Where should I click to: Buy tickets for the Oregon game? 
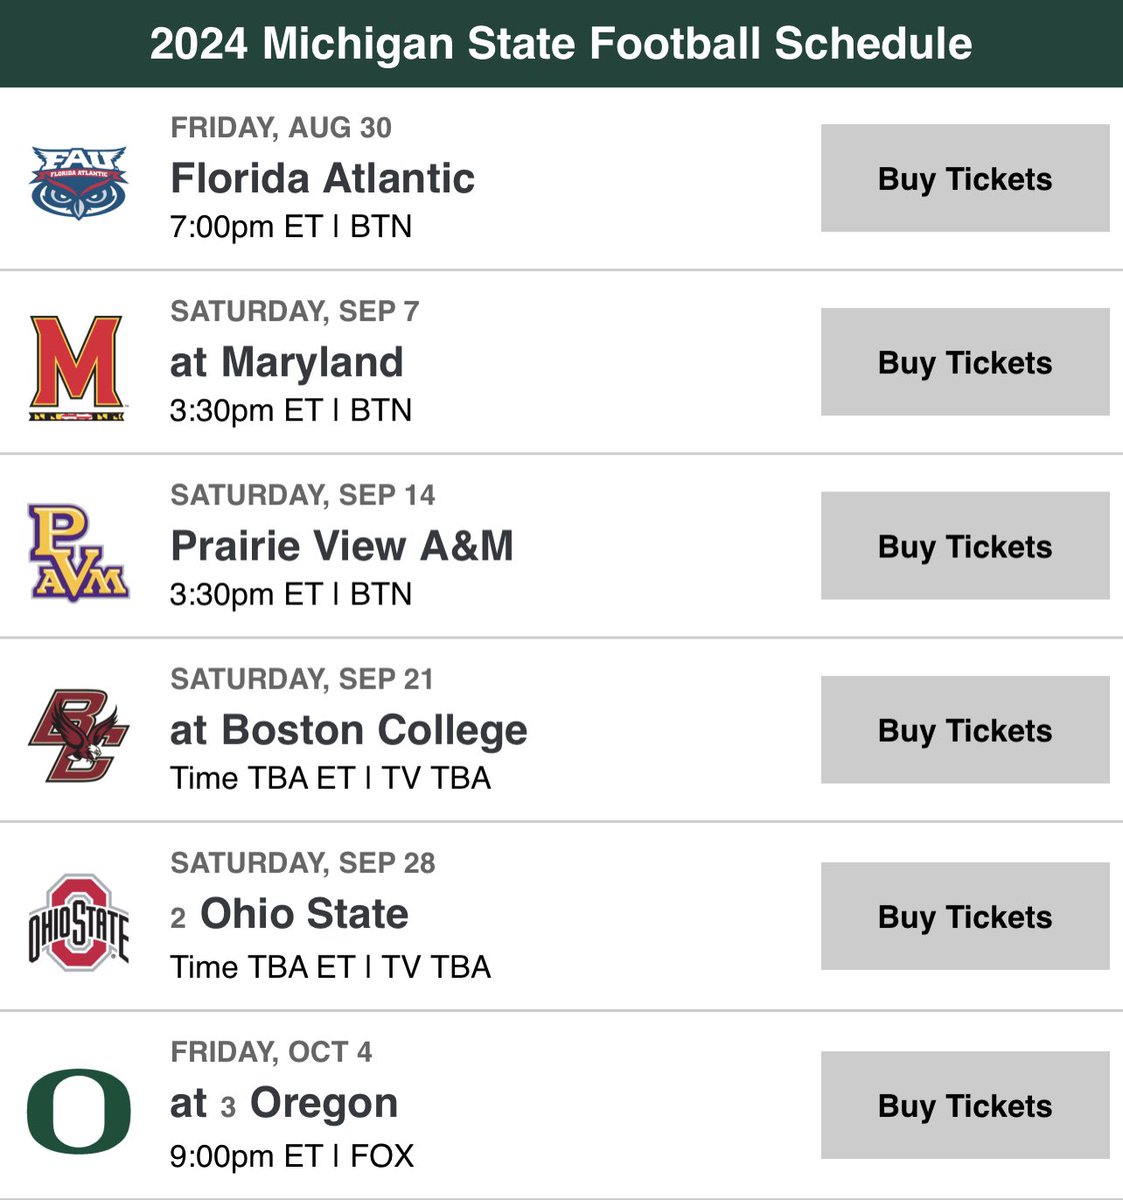(964, 1105)
